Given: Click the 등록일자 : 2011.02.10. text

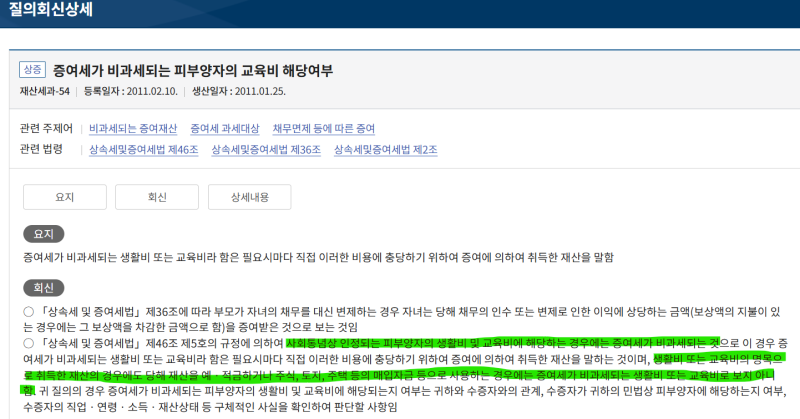Looking at the screenshot, I should [x=131, y=91].
